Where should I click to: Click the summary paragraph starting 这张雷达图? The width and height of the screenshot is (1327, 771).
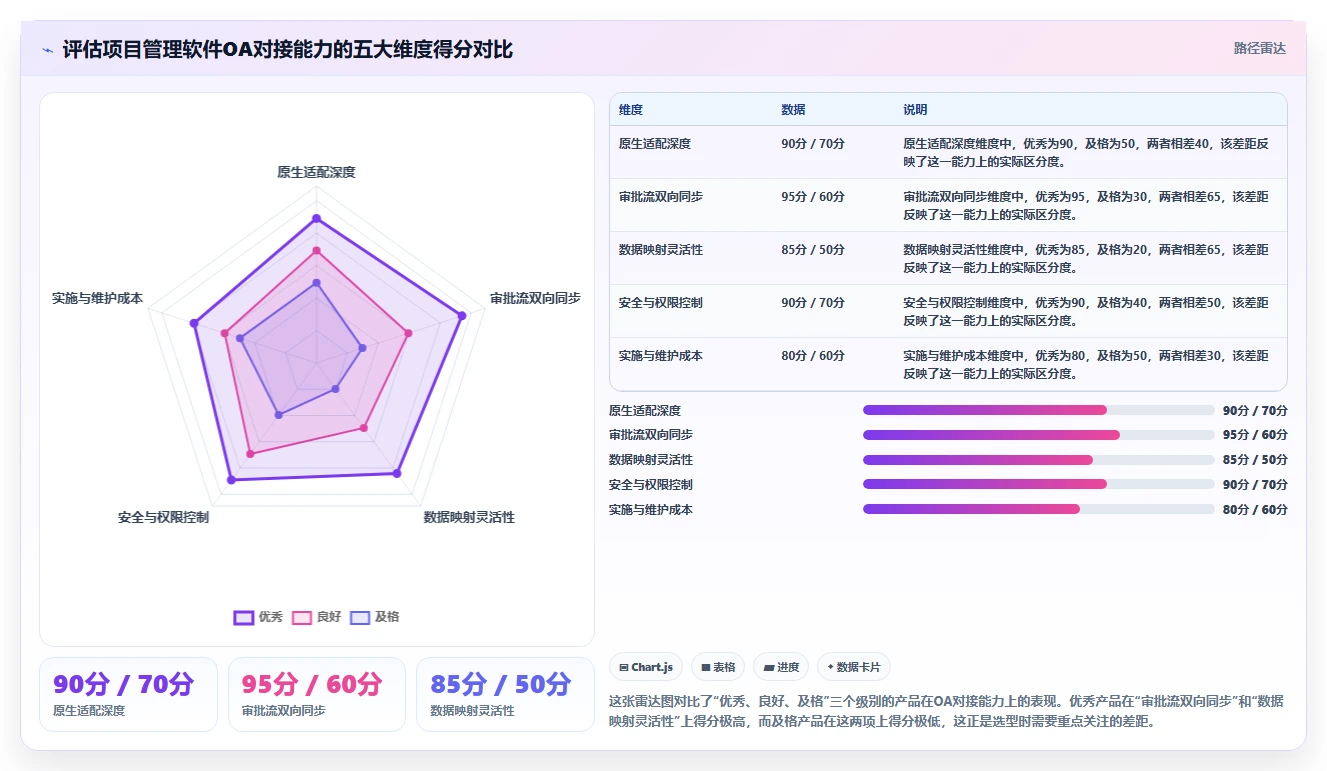click(948, 711)
